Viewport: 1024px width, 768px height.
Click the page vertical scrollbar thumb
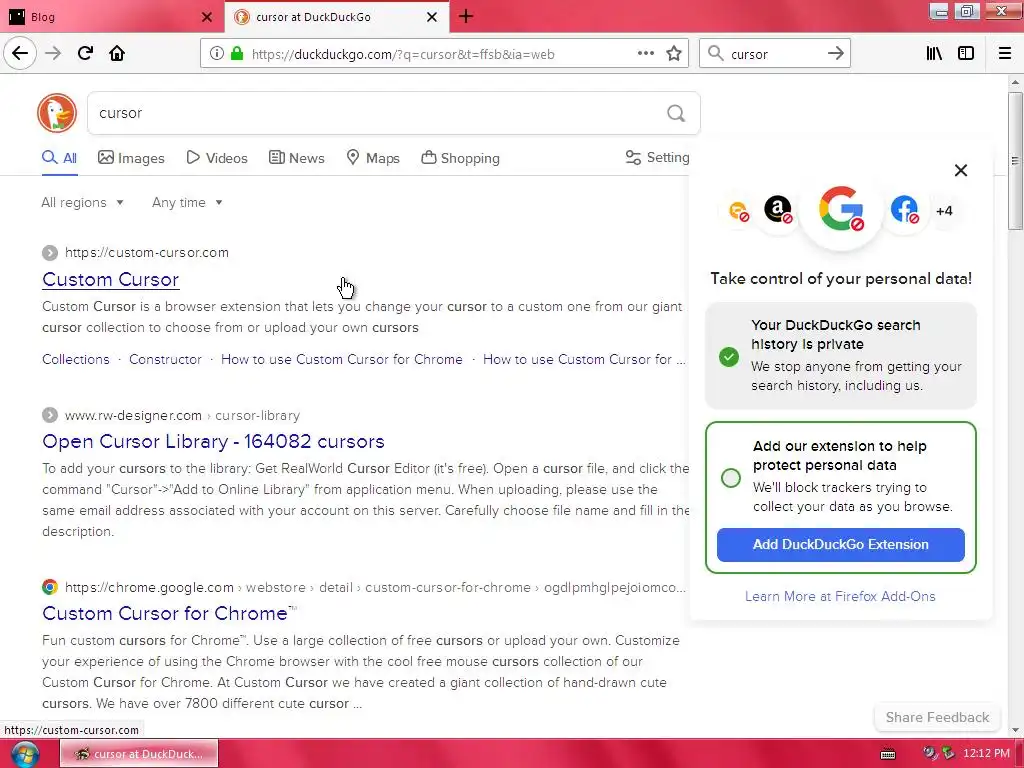coord(1015,160)
